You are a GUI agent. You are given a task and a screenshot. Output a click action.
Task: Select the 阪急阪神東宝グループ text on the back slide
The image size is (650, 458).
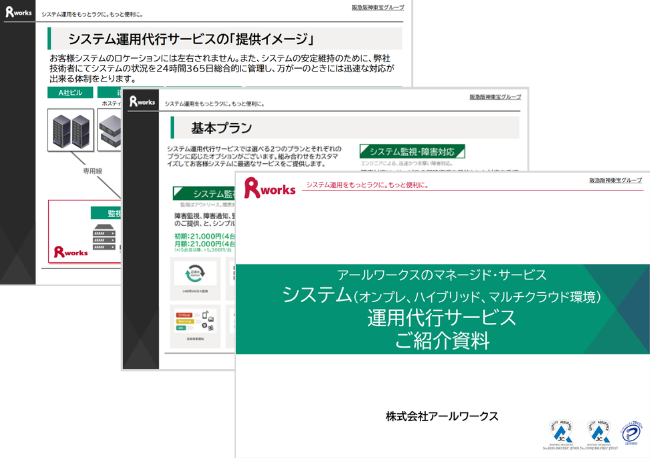pos(378,7)
